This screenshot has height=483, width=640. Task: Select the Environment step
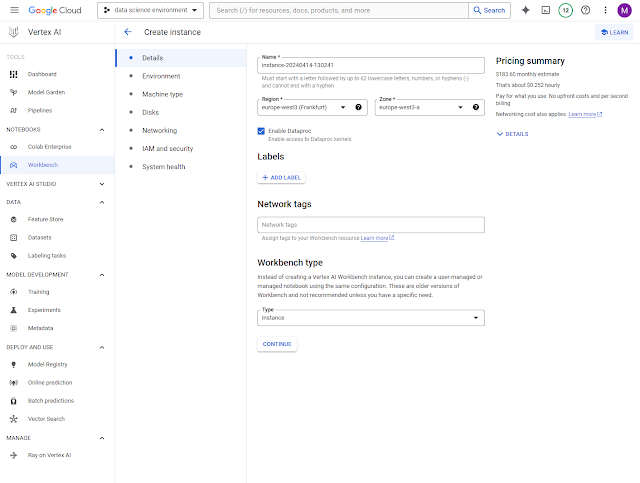[181, 76]
